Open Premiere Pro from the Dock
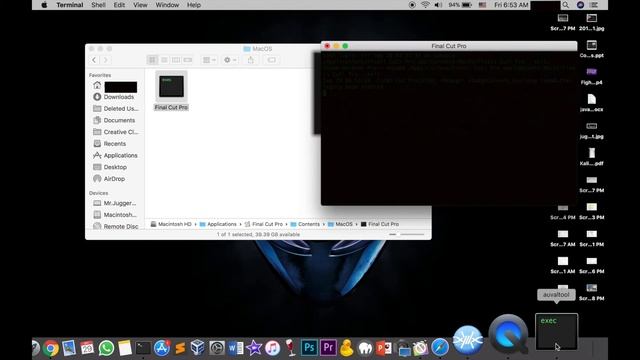 point(328,348)
